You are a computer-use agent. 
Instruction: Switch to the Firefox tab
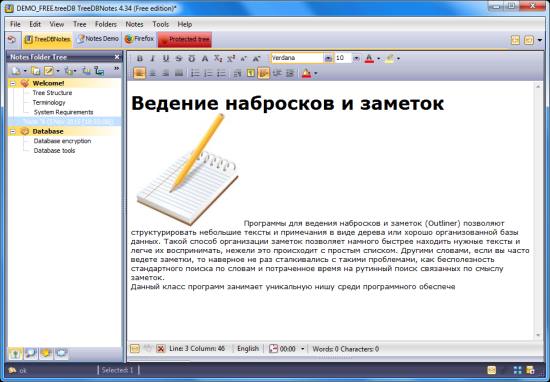pyautogui.click(x=139, y=39)
